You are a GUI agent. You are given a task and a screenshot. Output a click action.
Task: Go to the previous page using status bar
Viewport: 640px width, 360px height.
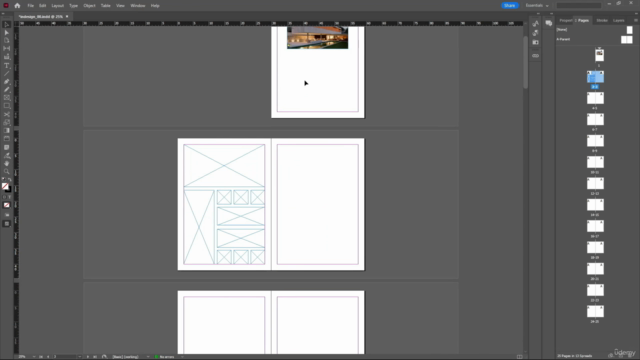(48, 357)
